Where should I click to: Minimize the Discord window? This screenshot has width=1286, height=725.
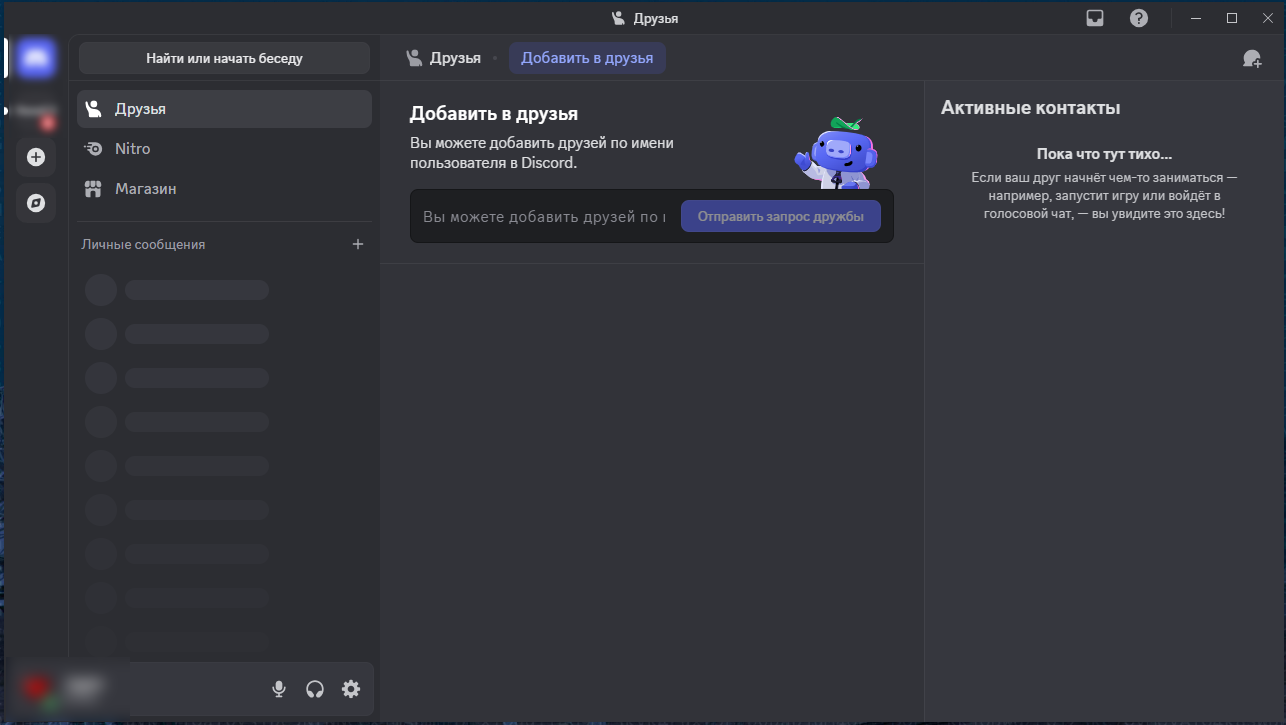coord(1195,18)
